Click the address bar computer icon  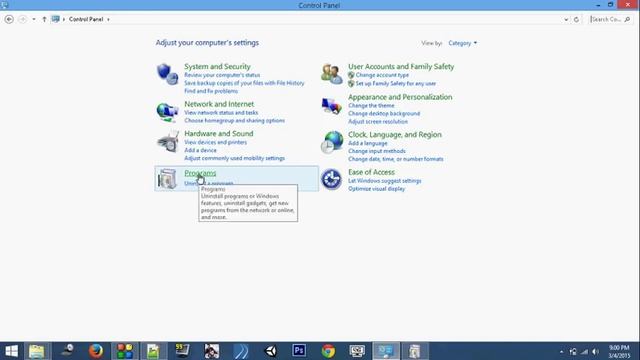tap(56, 19)
